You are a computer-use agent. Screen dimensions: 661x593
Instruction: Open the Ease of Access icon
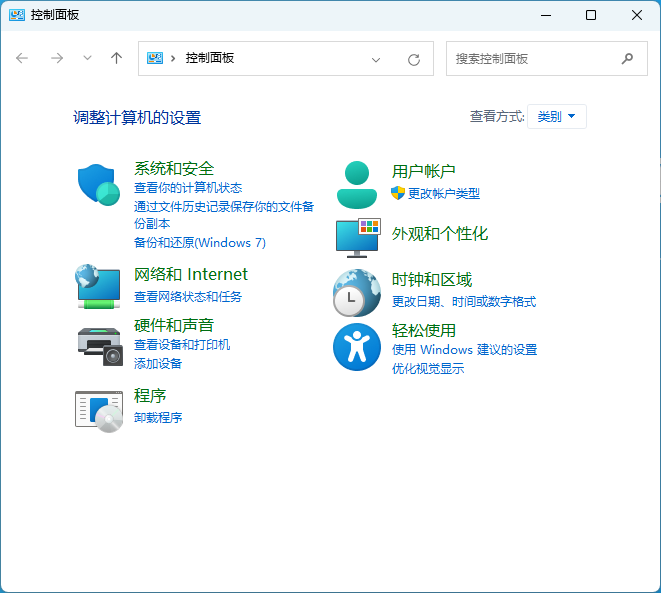tap(357, 347)
